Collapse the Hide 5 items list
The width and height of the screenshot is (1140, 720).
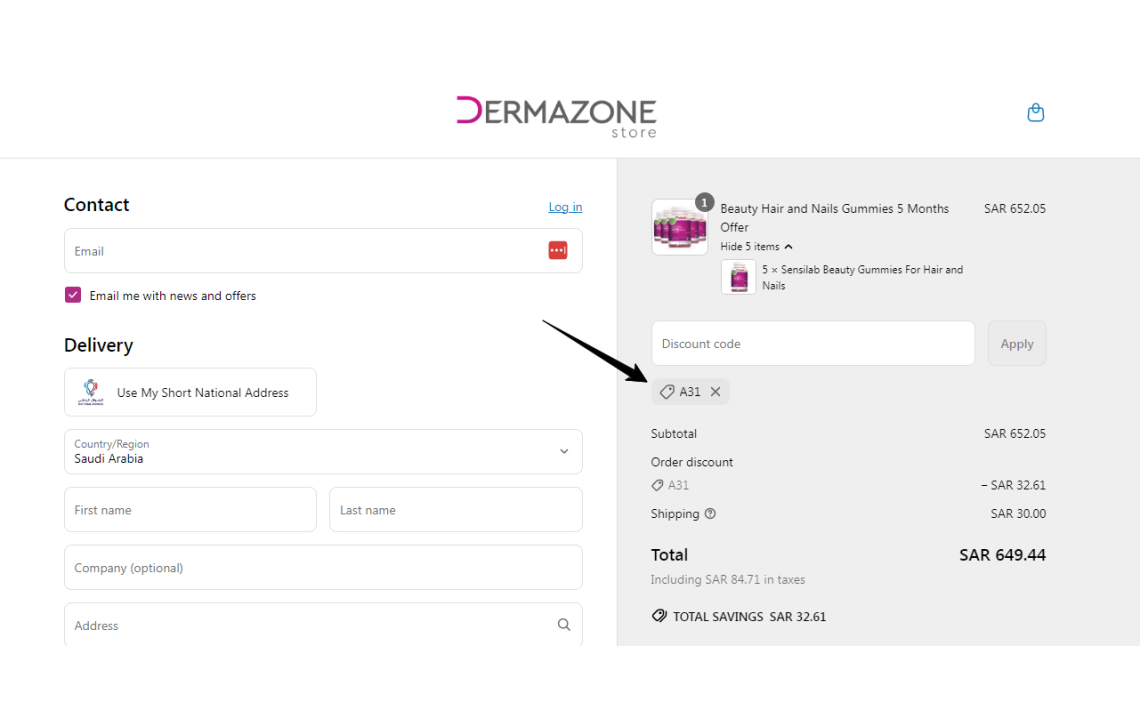click(756, 247)
